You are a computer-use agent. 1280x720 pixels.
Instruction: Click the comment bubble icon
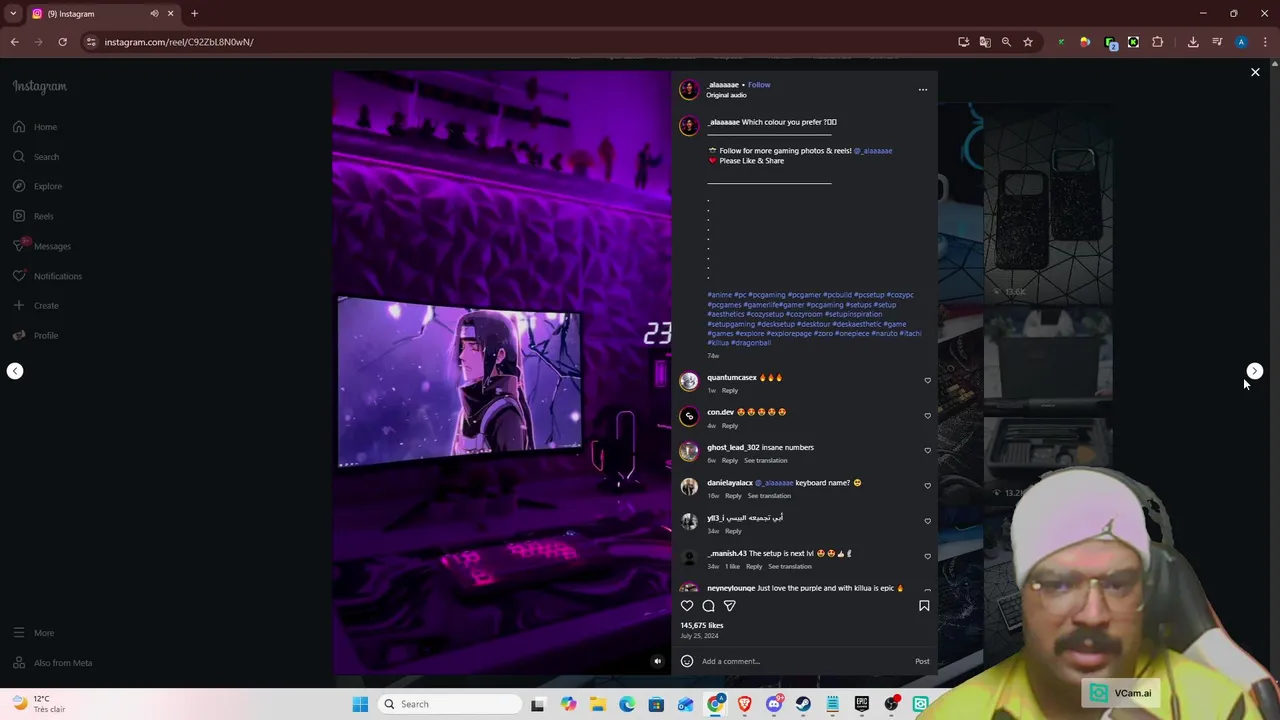pyautogui.click(x=708, y=606)
